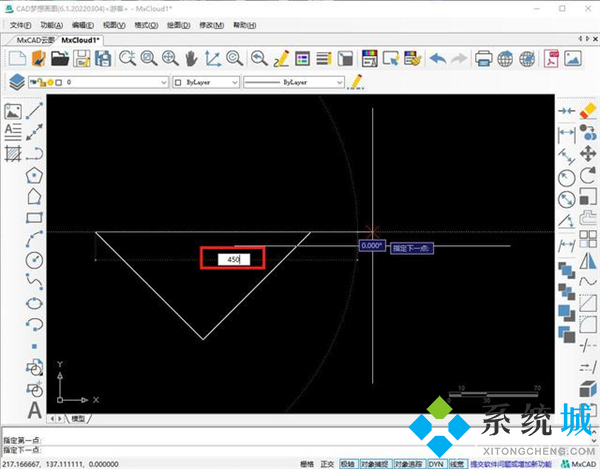600x469 pixels.
Task: Select the Rectangle drawing tool
Action: coord(35,217)
